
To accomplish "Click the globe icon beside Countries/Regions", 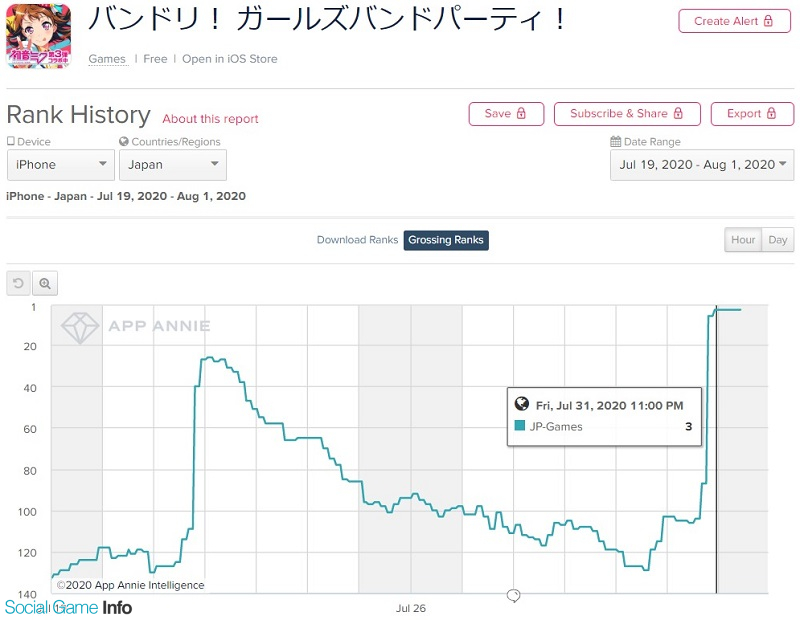I will pos(124,142).
